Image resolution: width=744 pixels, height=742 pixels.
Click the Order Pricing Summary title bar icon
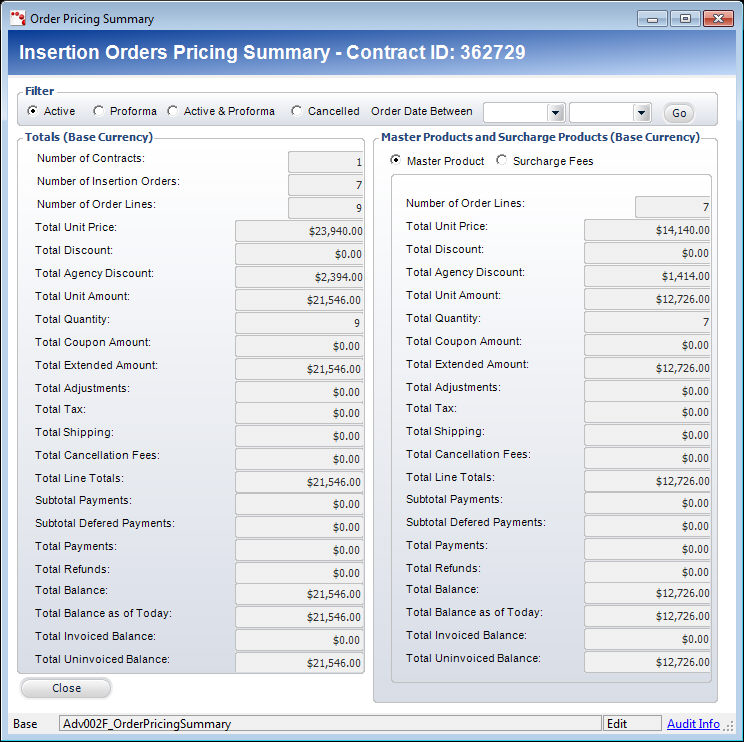pos(18,18)
